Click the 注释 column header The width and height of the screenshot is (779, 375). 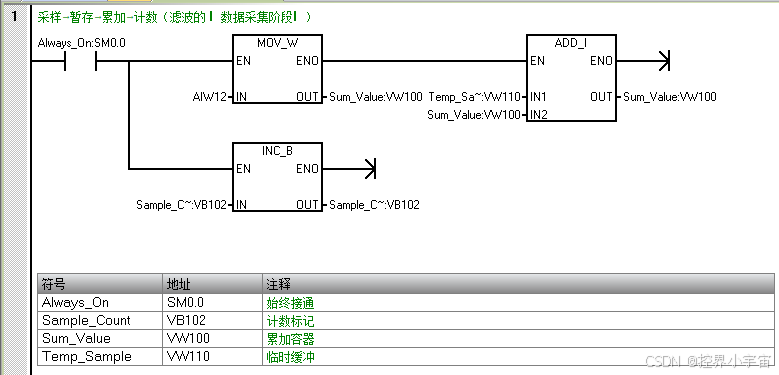tap(519, 284)
